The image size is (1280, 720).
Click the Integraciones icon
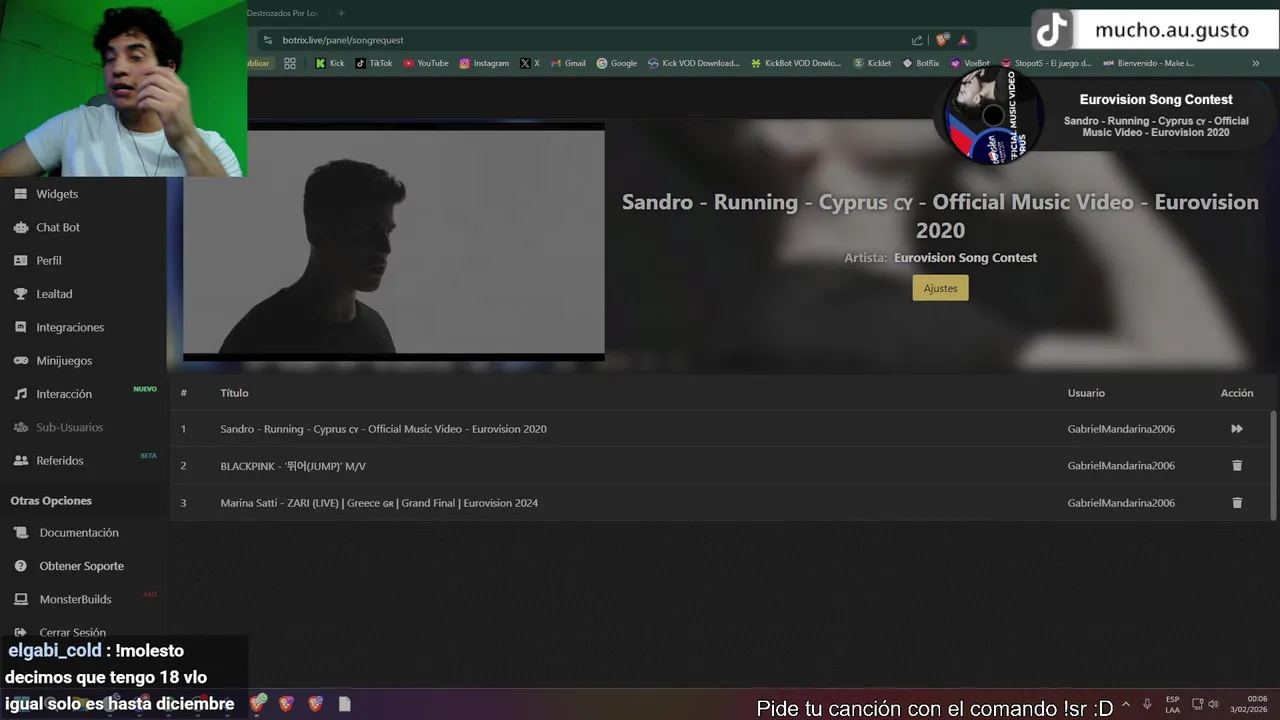(x=20, y=327)
